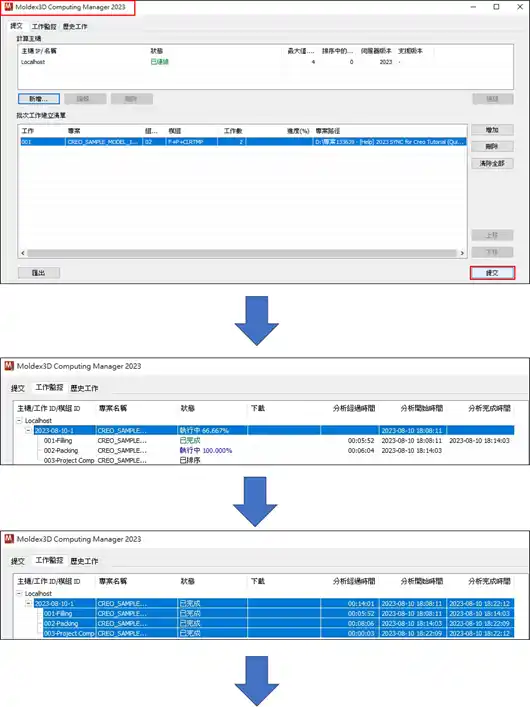The width and height of the screenshot is (530, 707).
Task: Click the 專案路徑 column header
Action: pyautogui.click(x=328, y=131)
